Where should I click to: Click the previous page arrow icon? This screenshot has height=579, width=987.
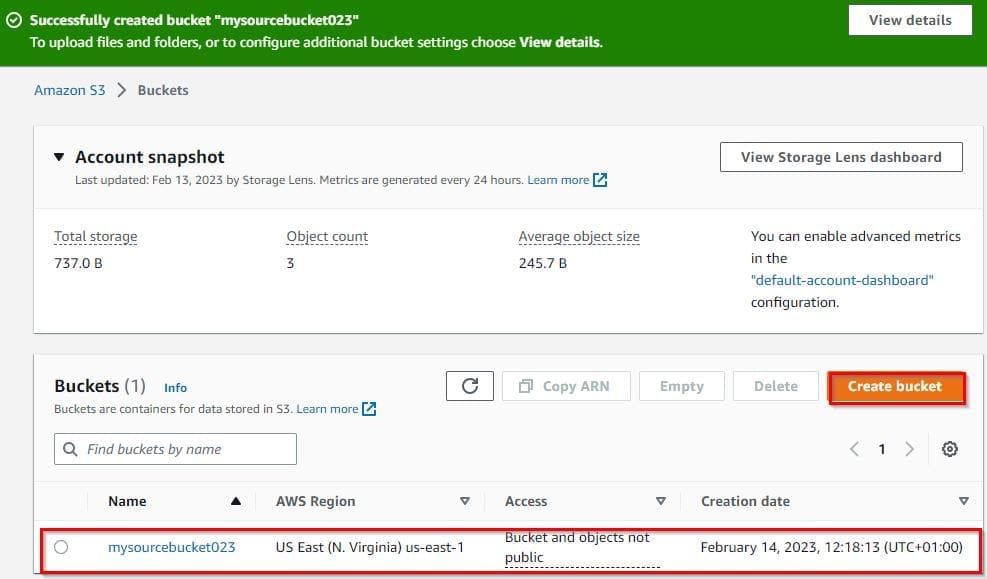[x=855, y=449]
